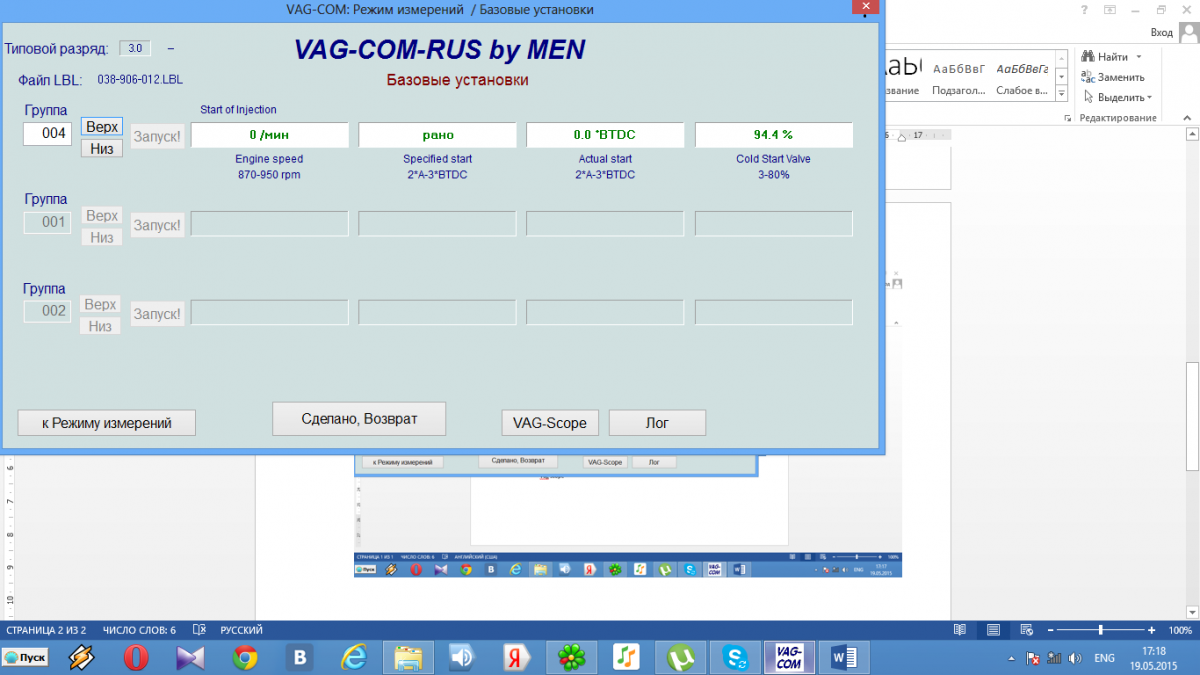Screen dimensions: 1200x675
Task: Click file name 038-906-012.LBL
Action: click(x=140, y=78)
